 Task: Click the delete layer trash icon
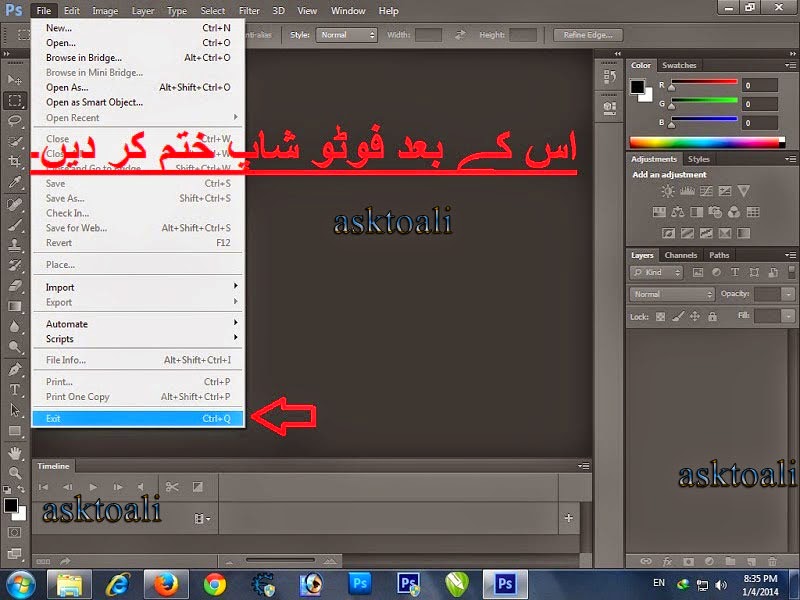tap(772, 561)
